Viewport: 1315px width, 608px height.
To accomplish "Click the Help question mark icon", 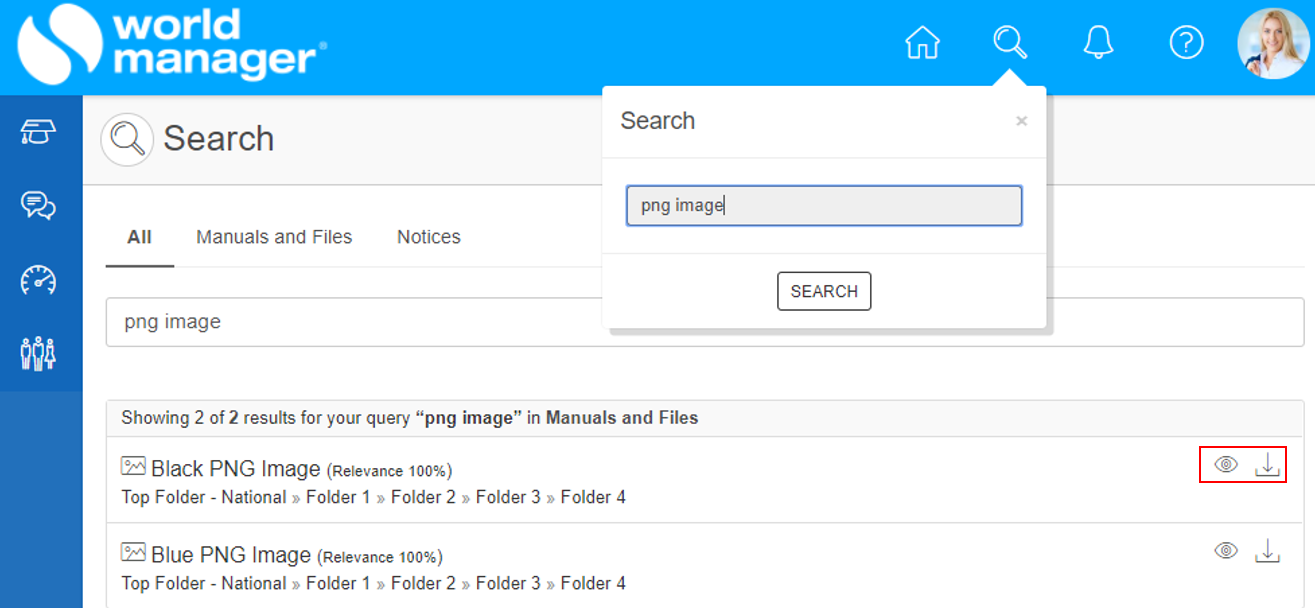I will pyautogui.click(x=1186, y=43).
